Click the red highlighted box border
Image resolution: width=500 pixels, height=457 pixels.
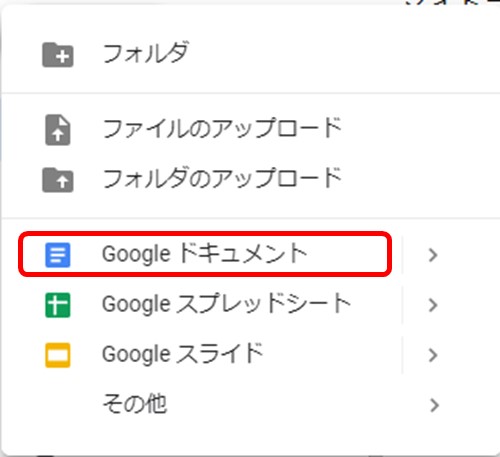[205, 233]
